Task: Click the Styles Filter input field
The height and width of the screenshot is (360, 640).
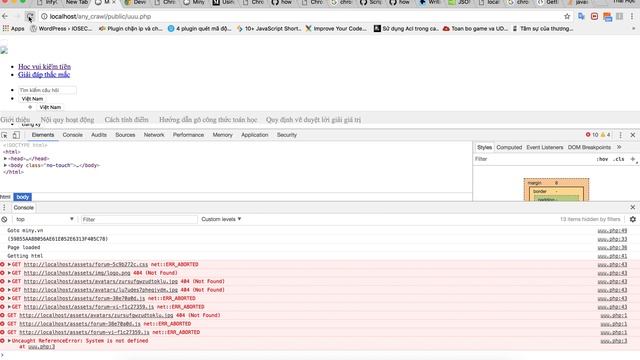Action: 533,159
